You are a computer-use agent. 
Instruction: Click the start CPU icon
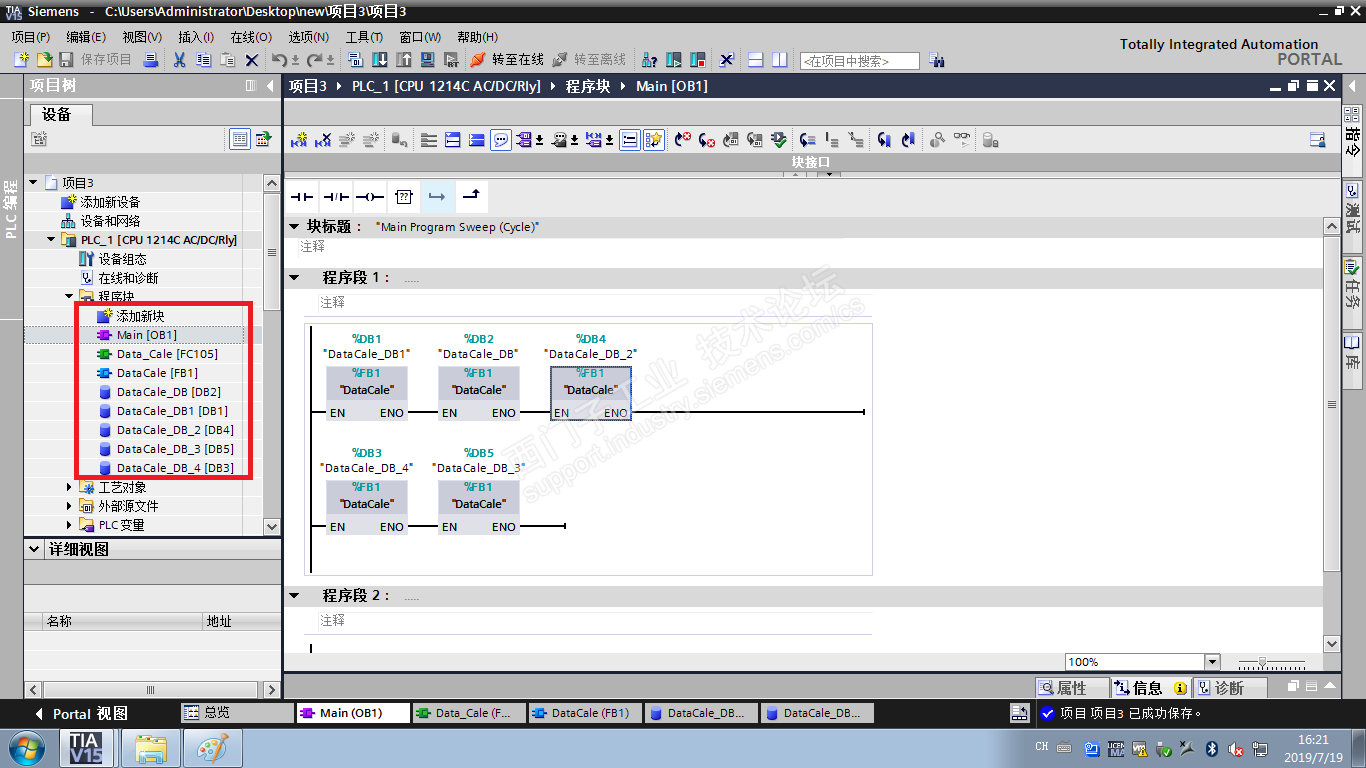[674, 60]
